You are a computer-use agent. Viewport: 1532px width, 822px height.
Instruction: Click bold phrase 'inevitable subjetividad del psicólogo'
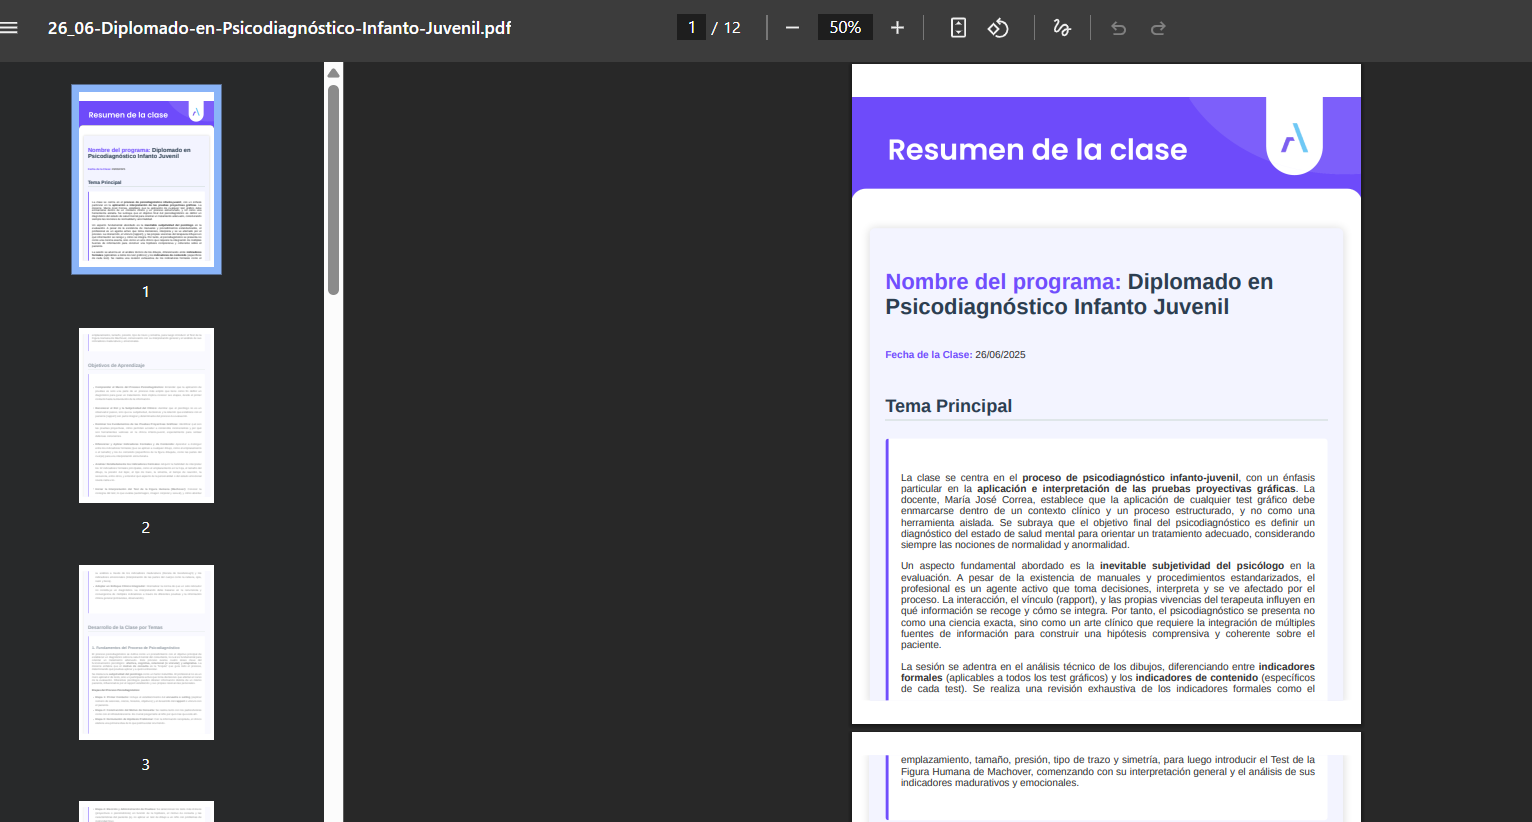(x=1192, y=566)
